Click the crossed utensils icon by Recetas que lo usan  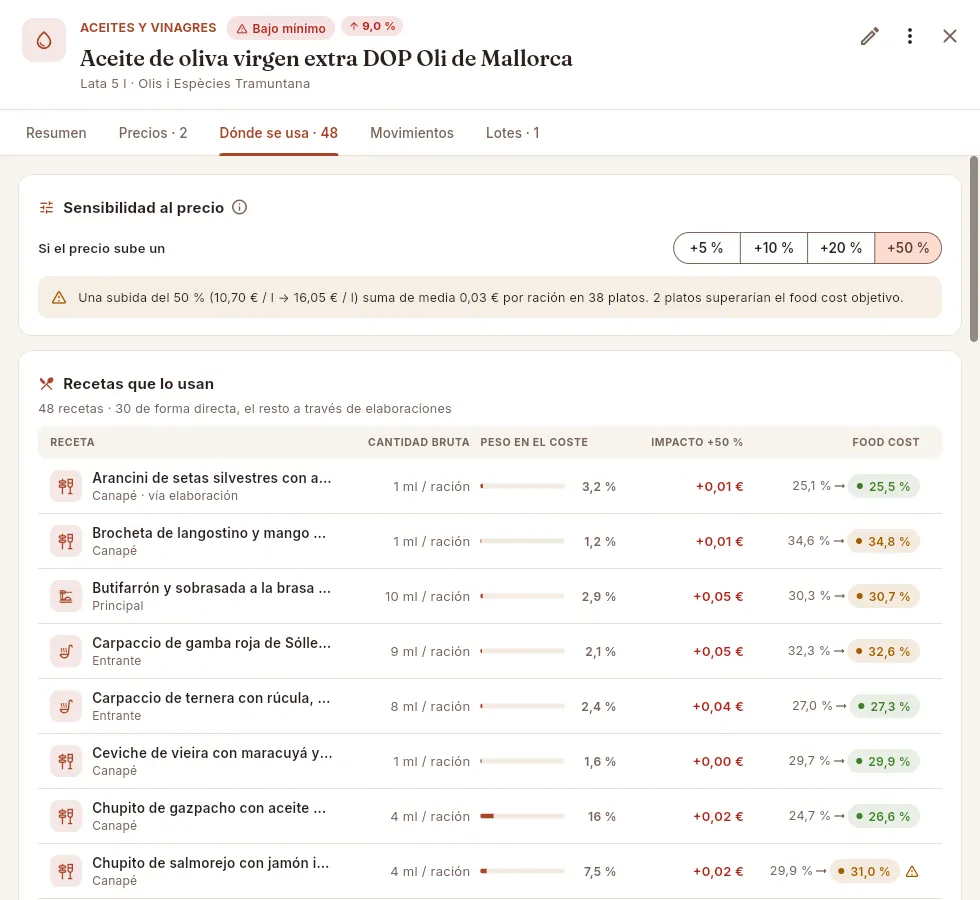(x=46, y=383)
